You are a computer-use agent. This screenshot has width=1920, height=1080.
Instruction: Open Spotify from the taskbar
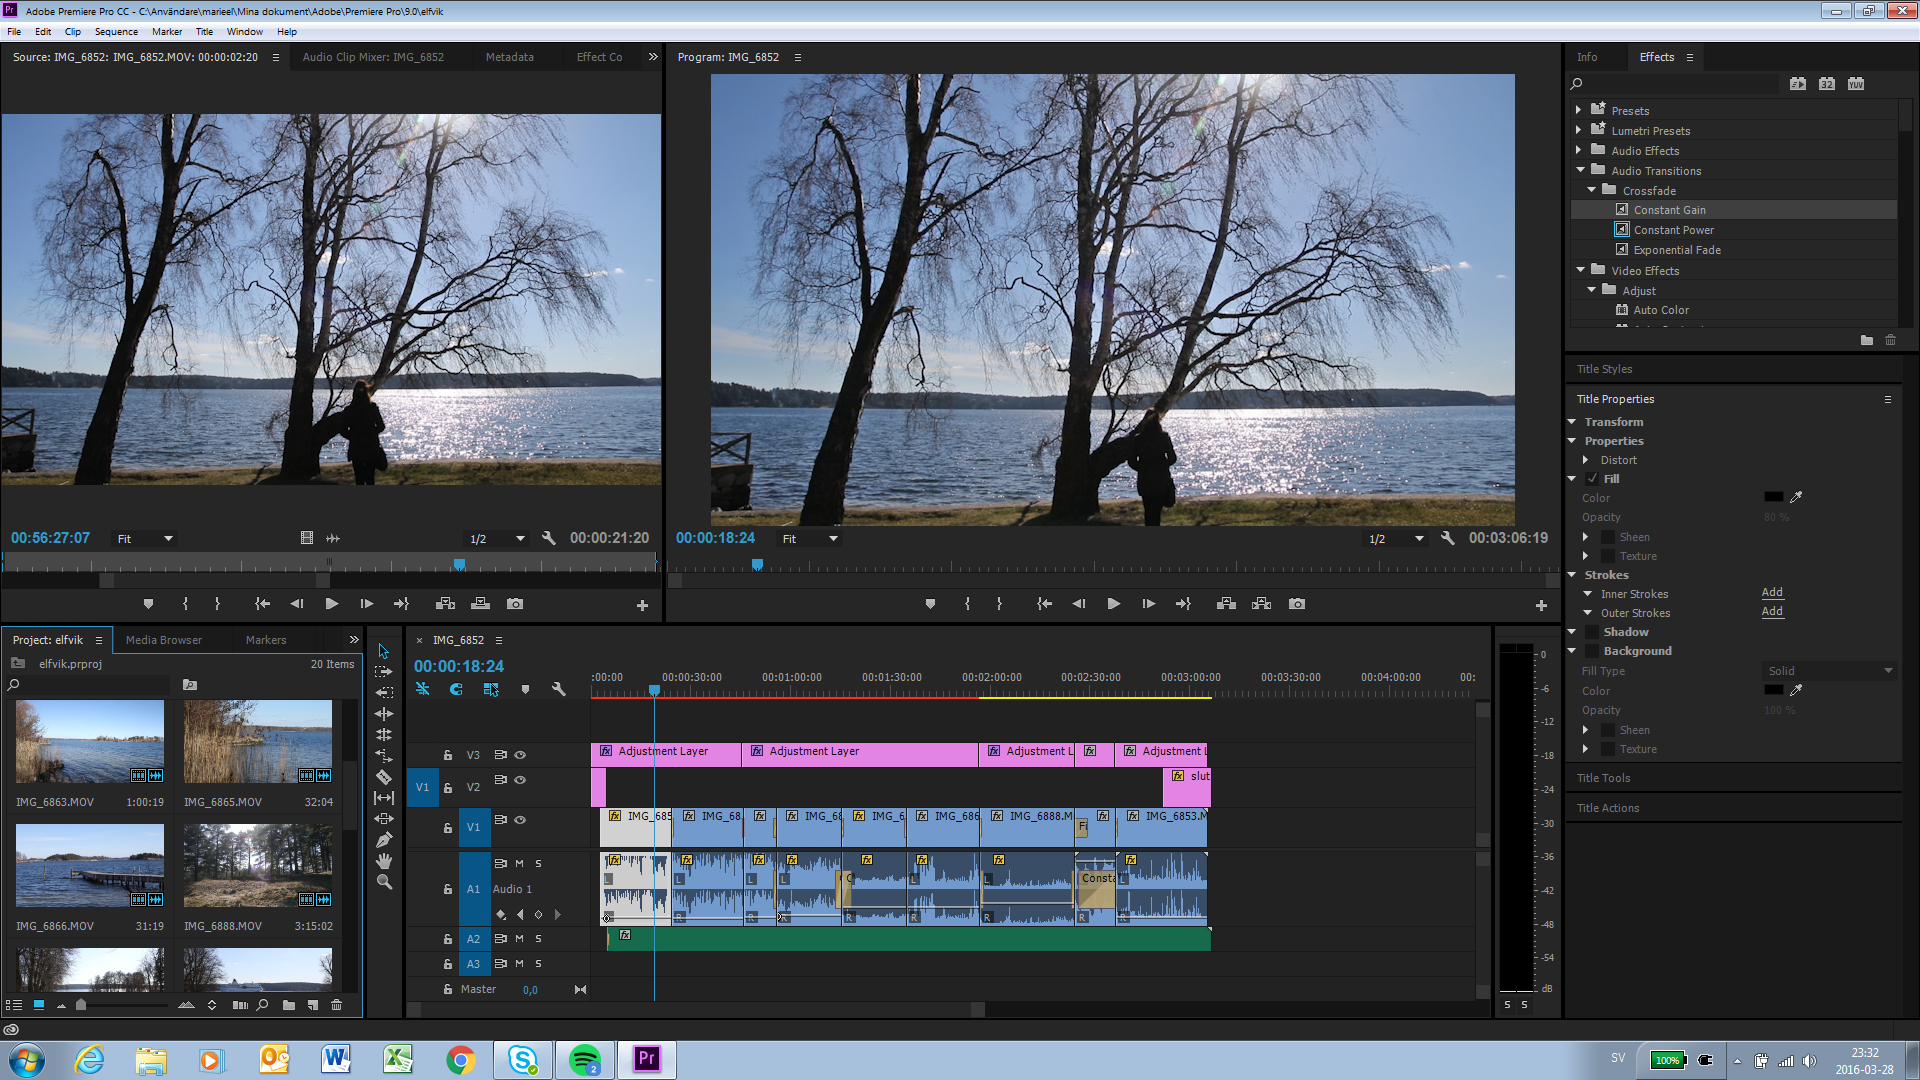click(585, 1059)
